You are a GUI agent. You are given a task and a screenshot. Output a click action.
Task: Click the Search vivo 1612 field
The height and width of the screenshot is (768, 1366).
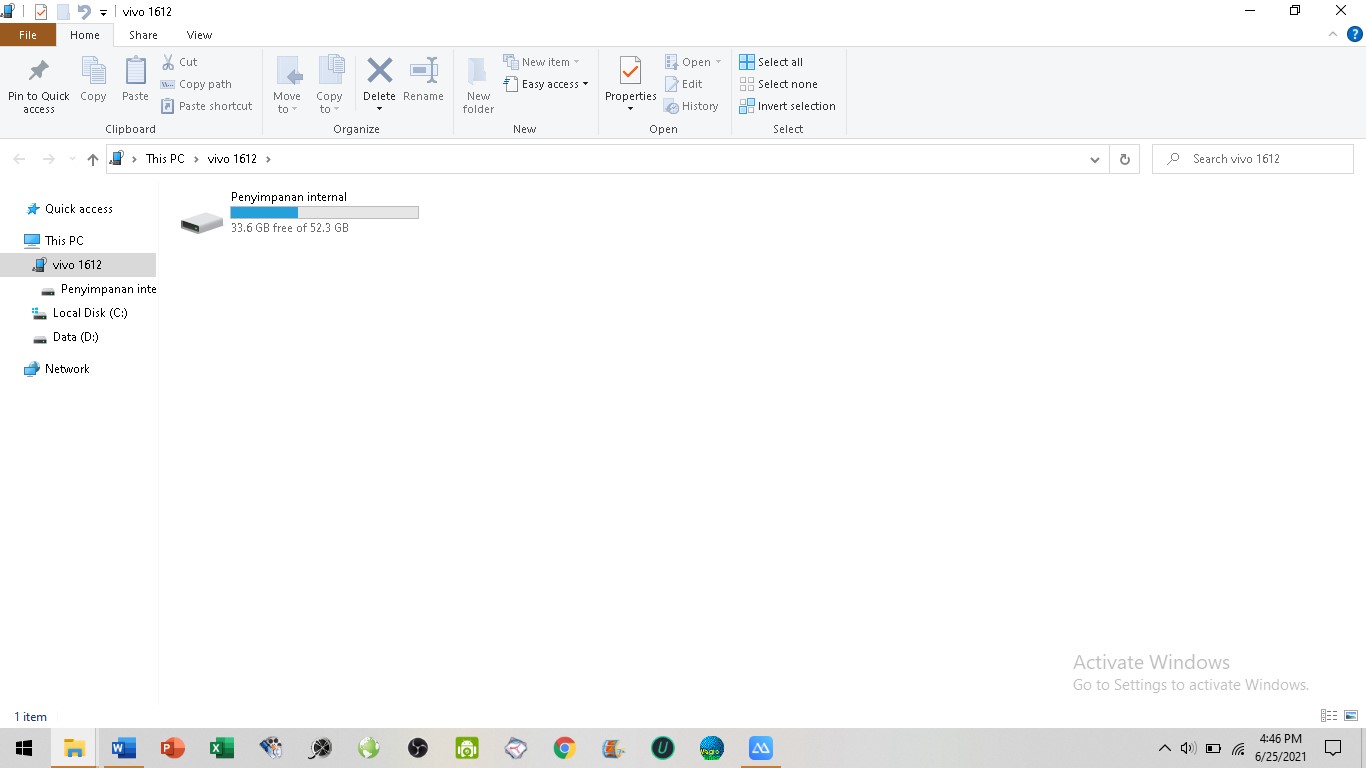1253,159
